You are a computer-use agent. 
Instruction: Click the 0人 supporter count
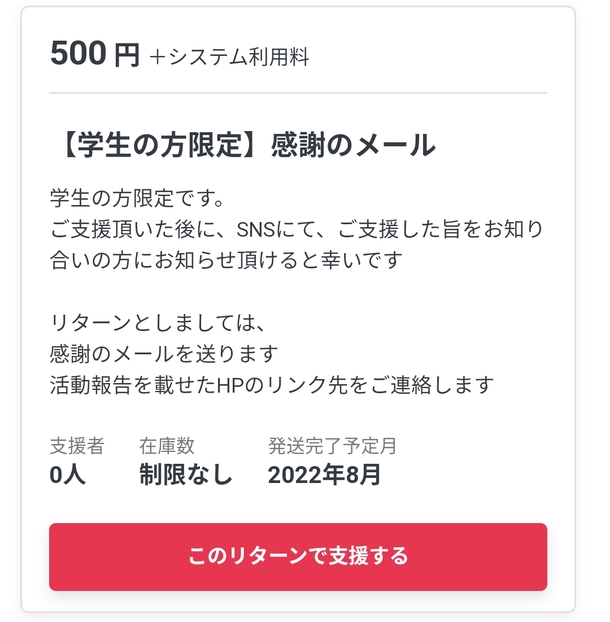pos(67,474)
